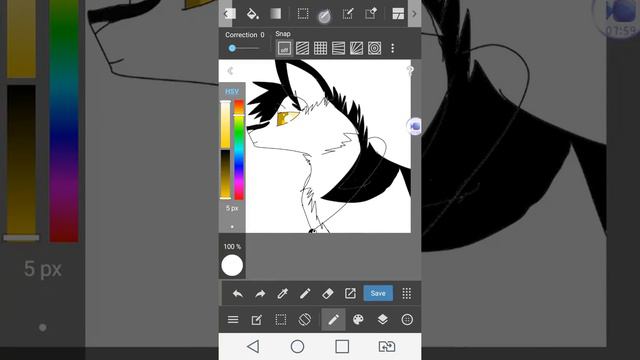The height and width of the screenshot is (360, 640).
Task: Open the hamburger main menu
Action: click(233, 320)
